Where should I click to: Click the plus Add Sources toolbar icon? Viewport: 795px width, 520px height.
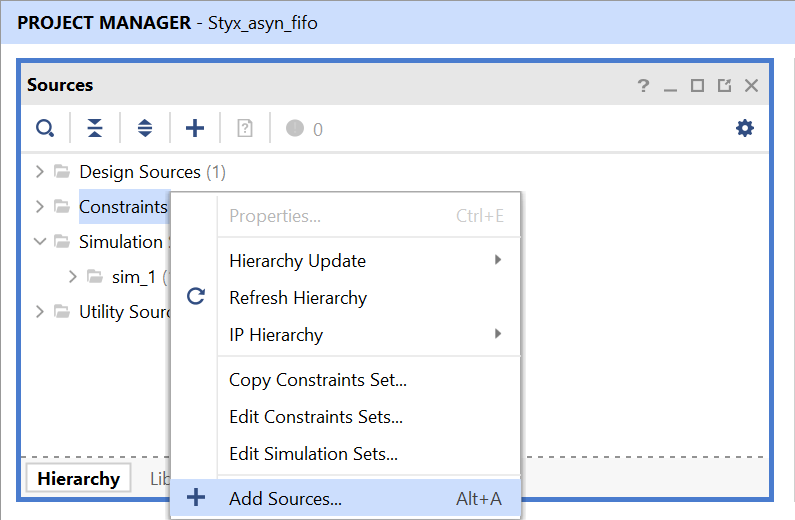[195, 128]
